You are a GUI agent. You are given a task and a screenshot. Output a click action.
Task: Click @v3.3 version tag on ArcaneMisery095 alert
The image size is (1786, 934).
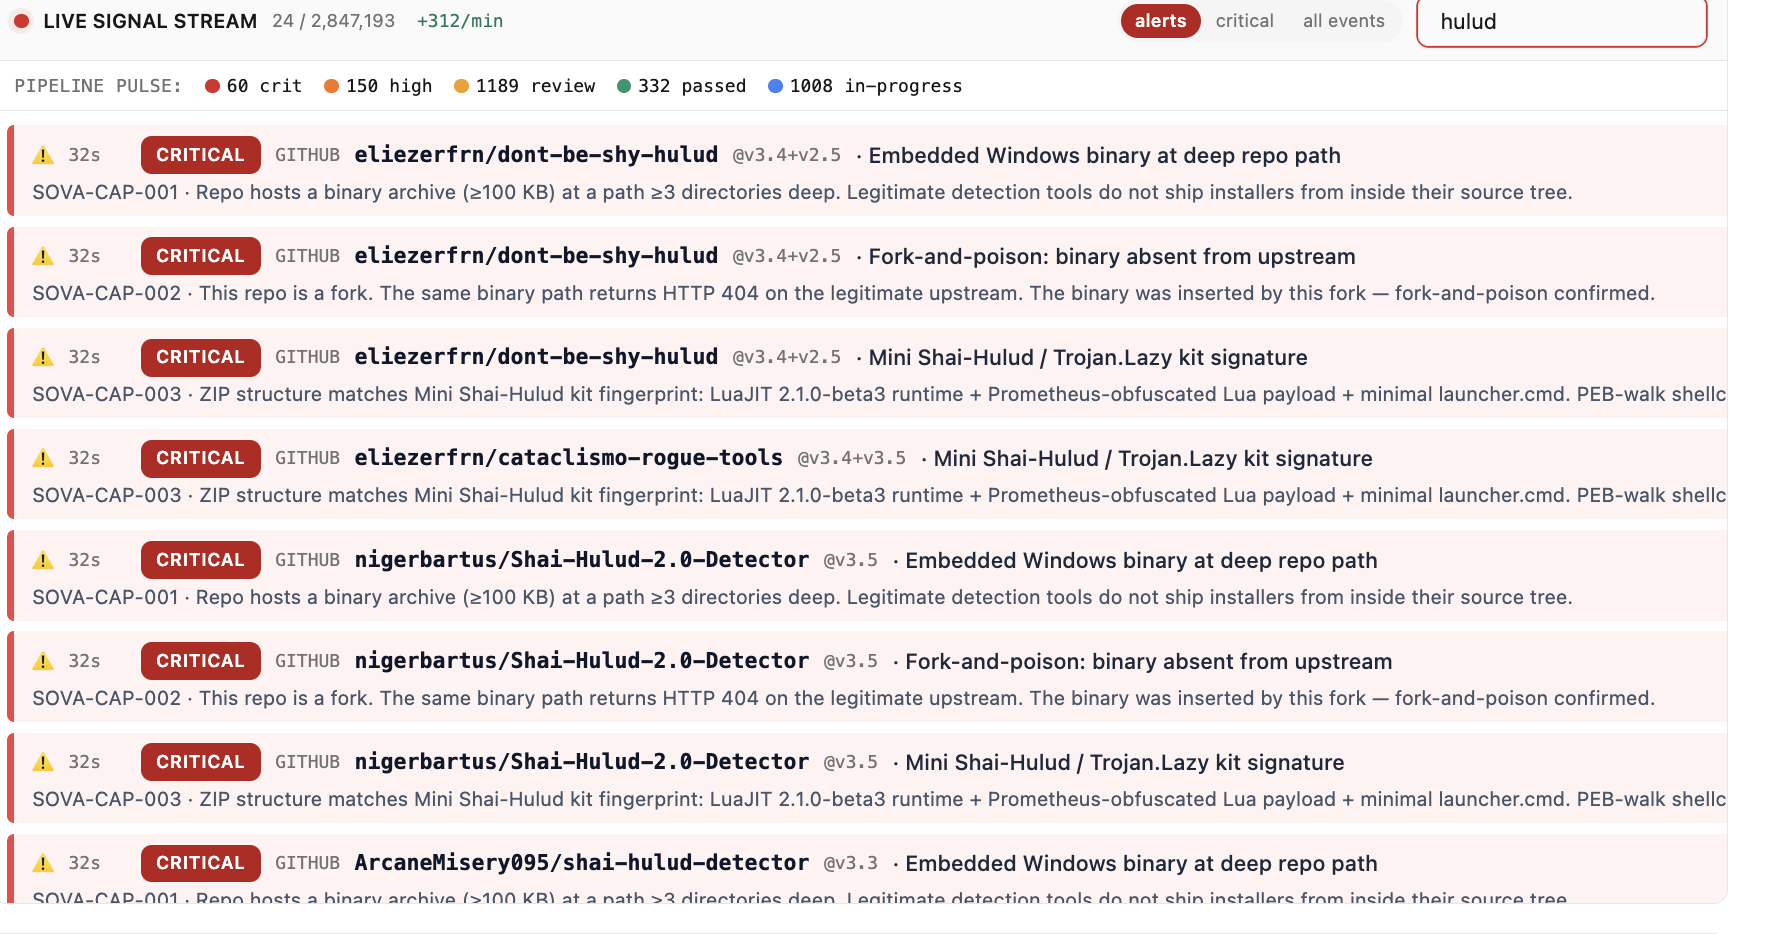(851, 864)
